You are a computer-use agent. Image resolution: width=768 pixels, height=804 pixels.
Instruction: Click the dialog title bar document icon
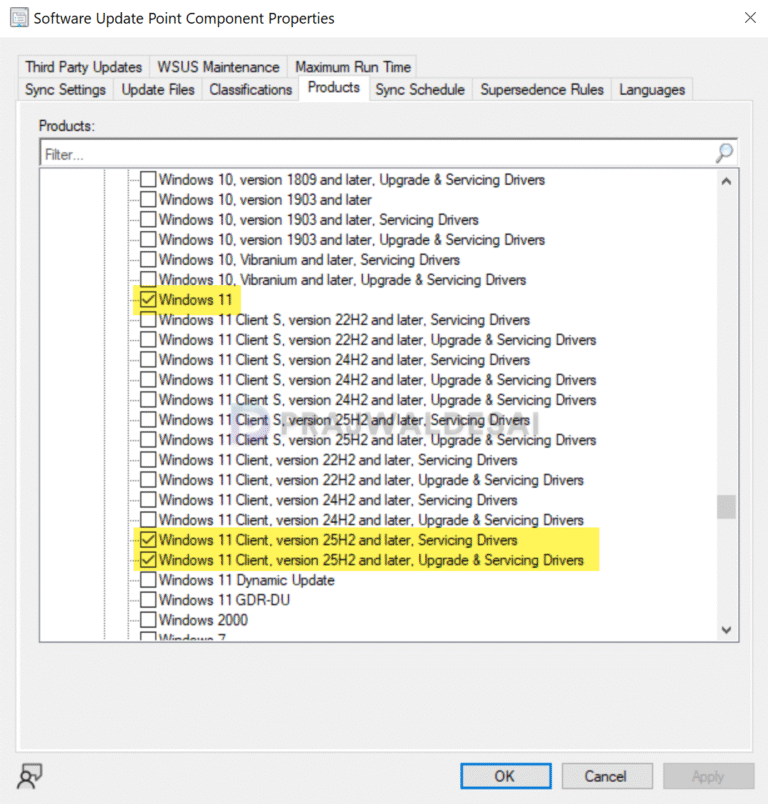click(19, 18)
